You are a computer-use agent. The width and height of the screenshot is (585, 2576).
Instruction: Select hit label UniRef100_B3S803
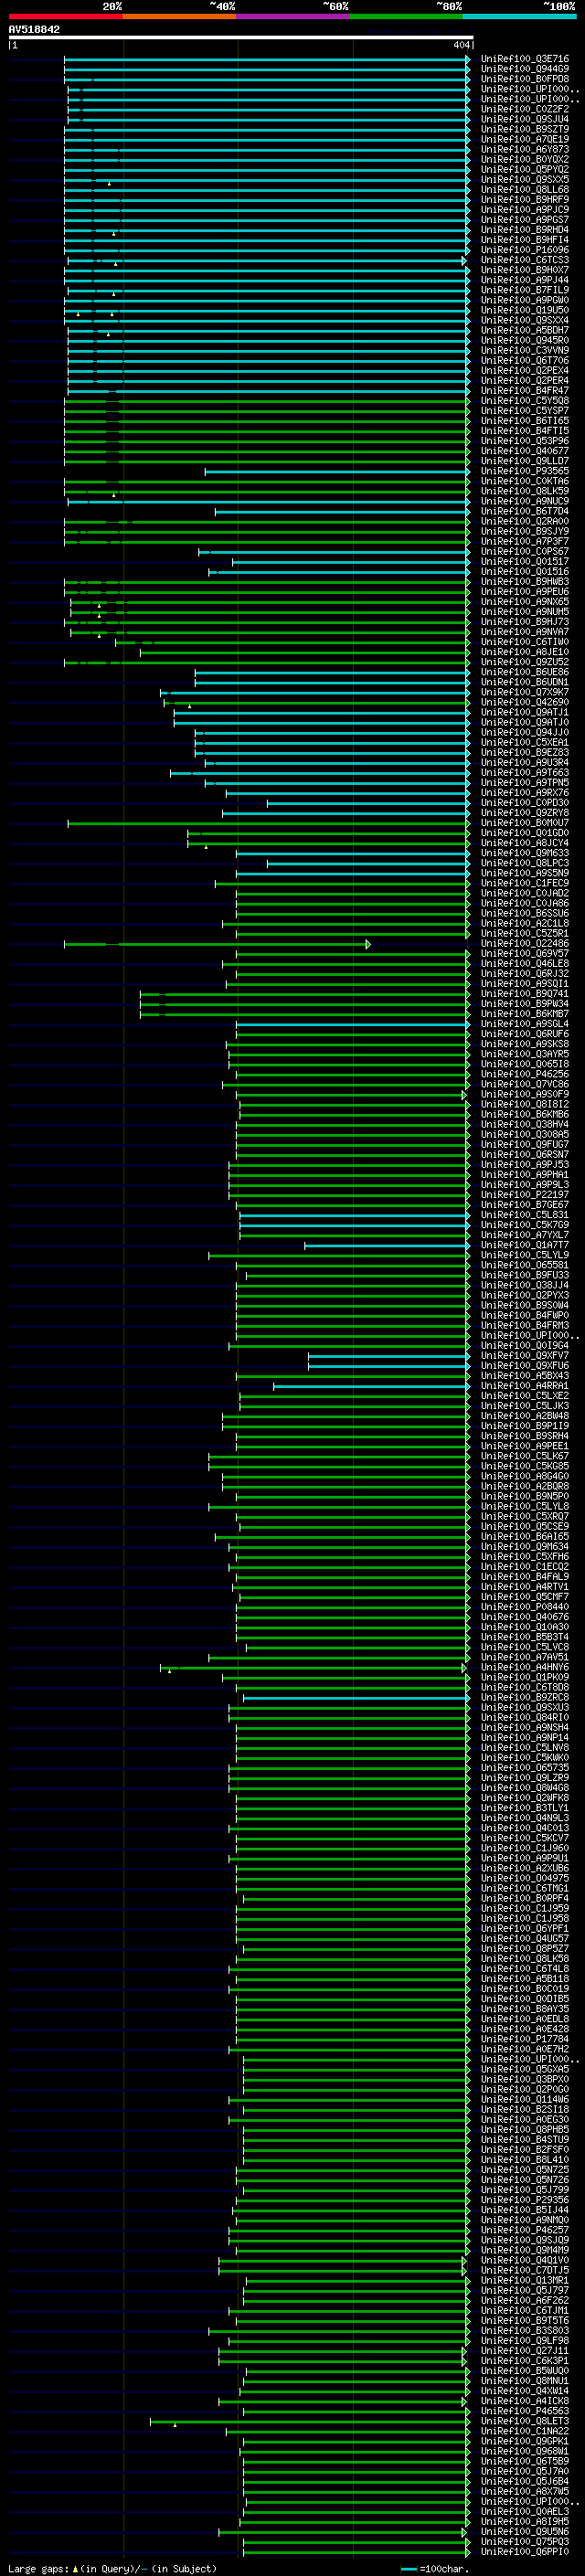click(x=525, y=2331)
